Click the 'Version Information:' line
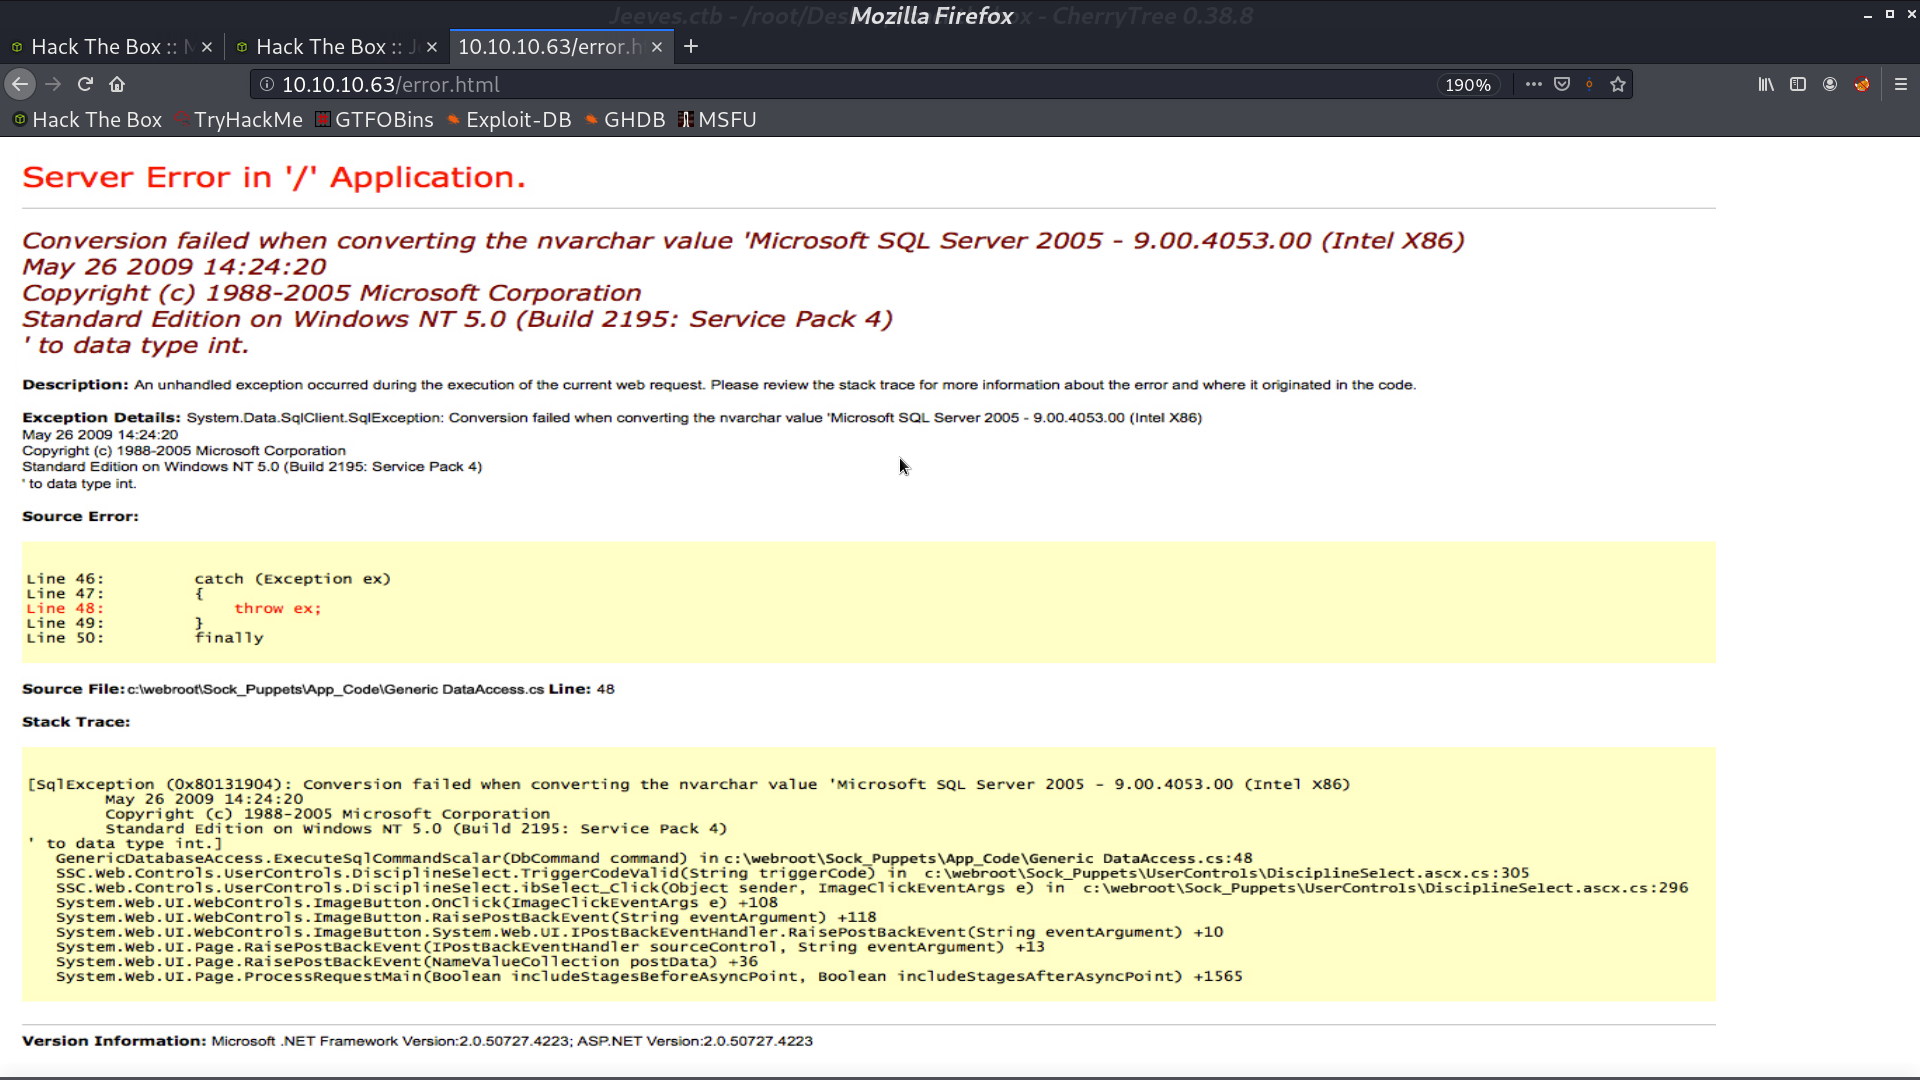The width and height of the screenshot is (1920, 1080). 417,1041
